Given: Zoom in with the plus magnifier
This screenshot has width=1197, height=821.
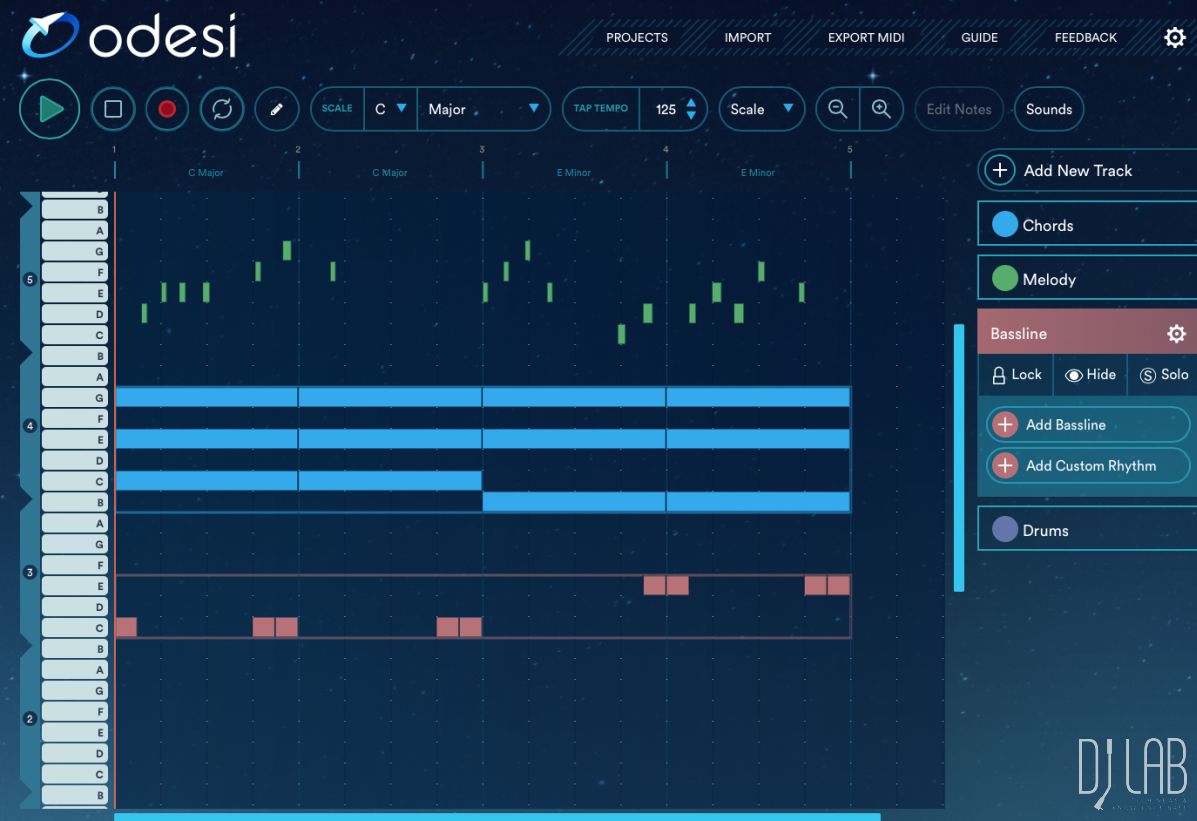Looking at the screenshot, I should coord(881,109).
